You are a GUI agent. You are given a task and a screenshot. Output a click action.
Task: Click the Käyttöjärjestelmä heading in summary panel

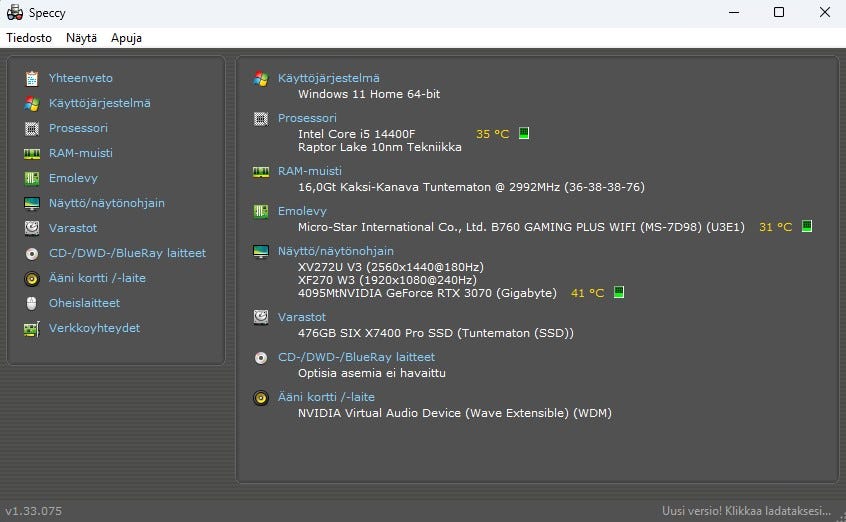tap(329, 78)
